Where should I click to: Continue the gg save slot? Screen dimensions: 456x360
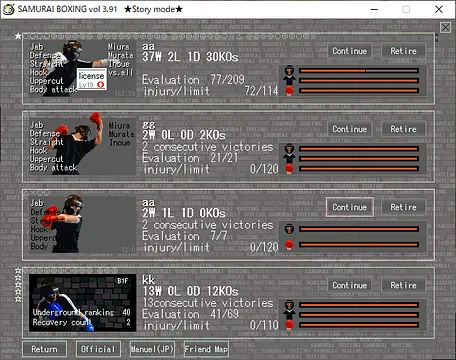[349, 129]
